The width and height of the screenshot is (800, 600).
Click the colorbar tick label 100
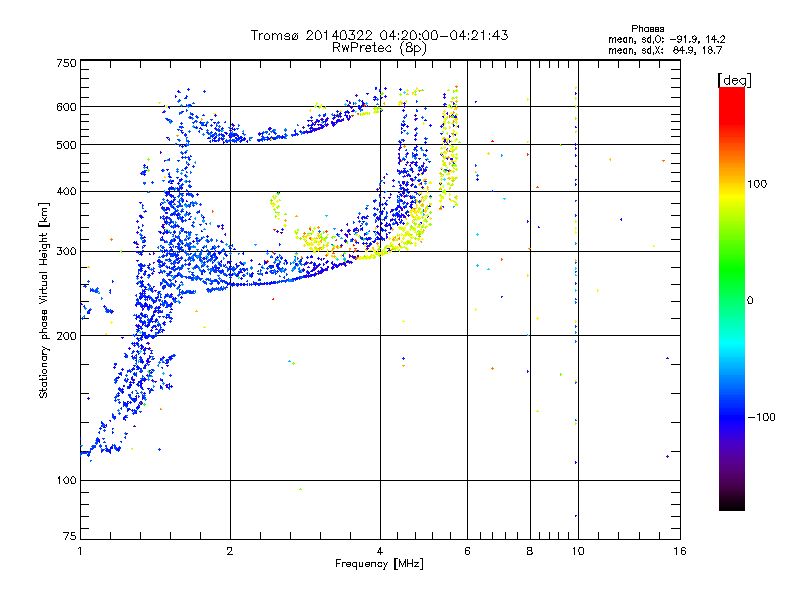point(757,184)
